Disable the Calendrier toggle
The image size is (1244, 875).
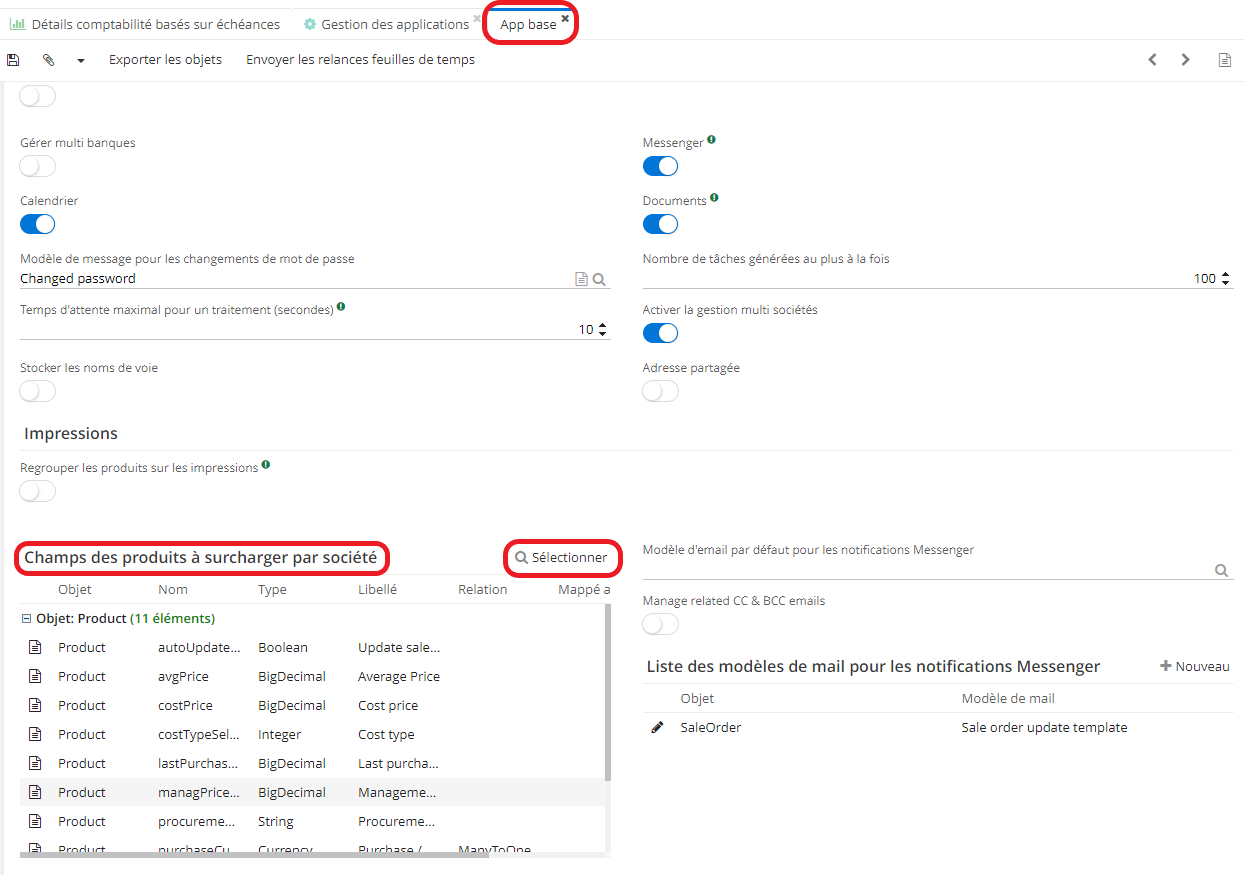[38, 224]
